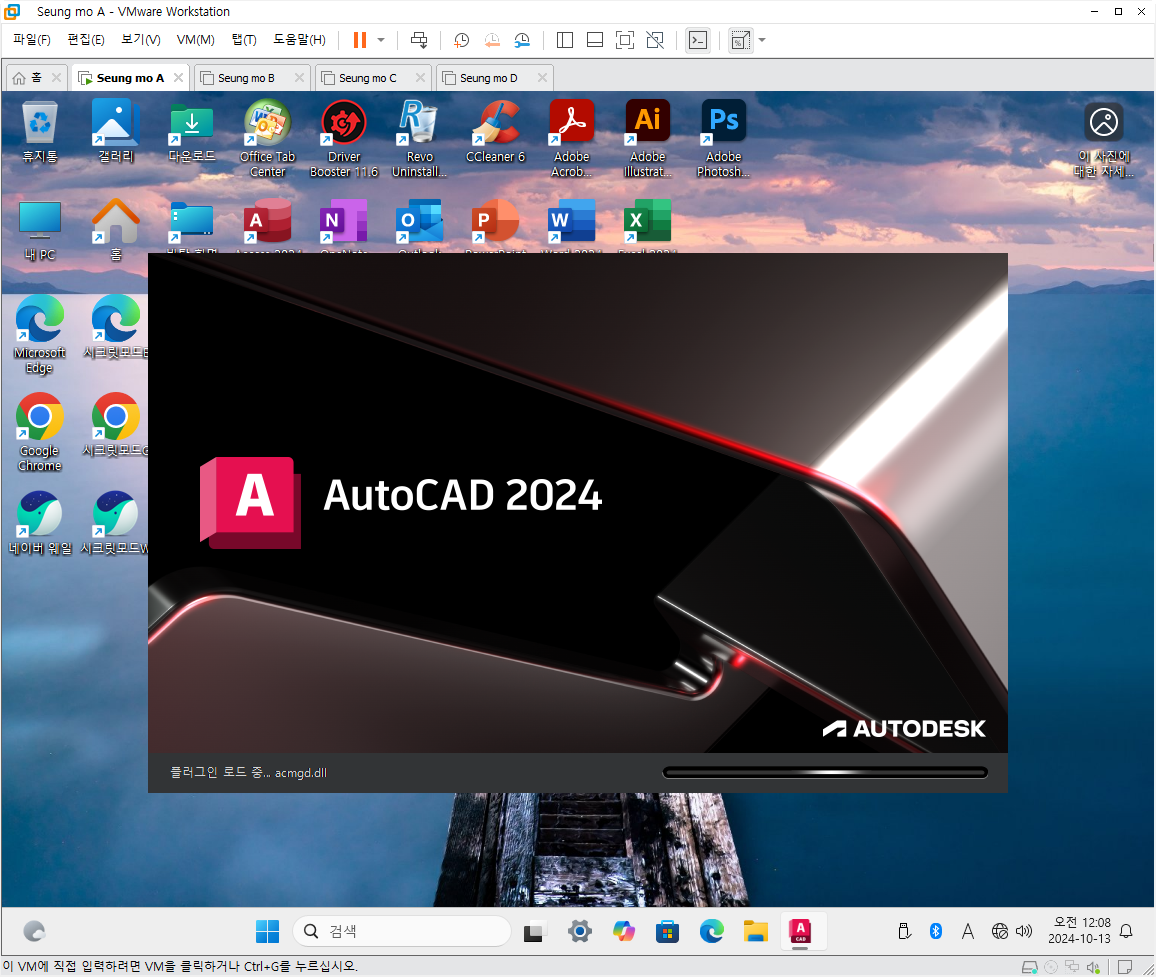
Task: Click the AutoCAD taskbar button
Action: click(801, 931)
